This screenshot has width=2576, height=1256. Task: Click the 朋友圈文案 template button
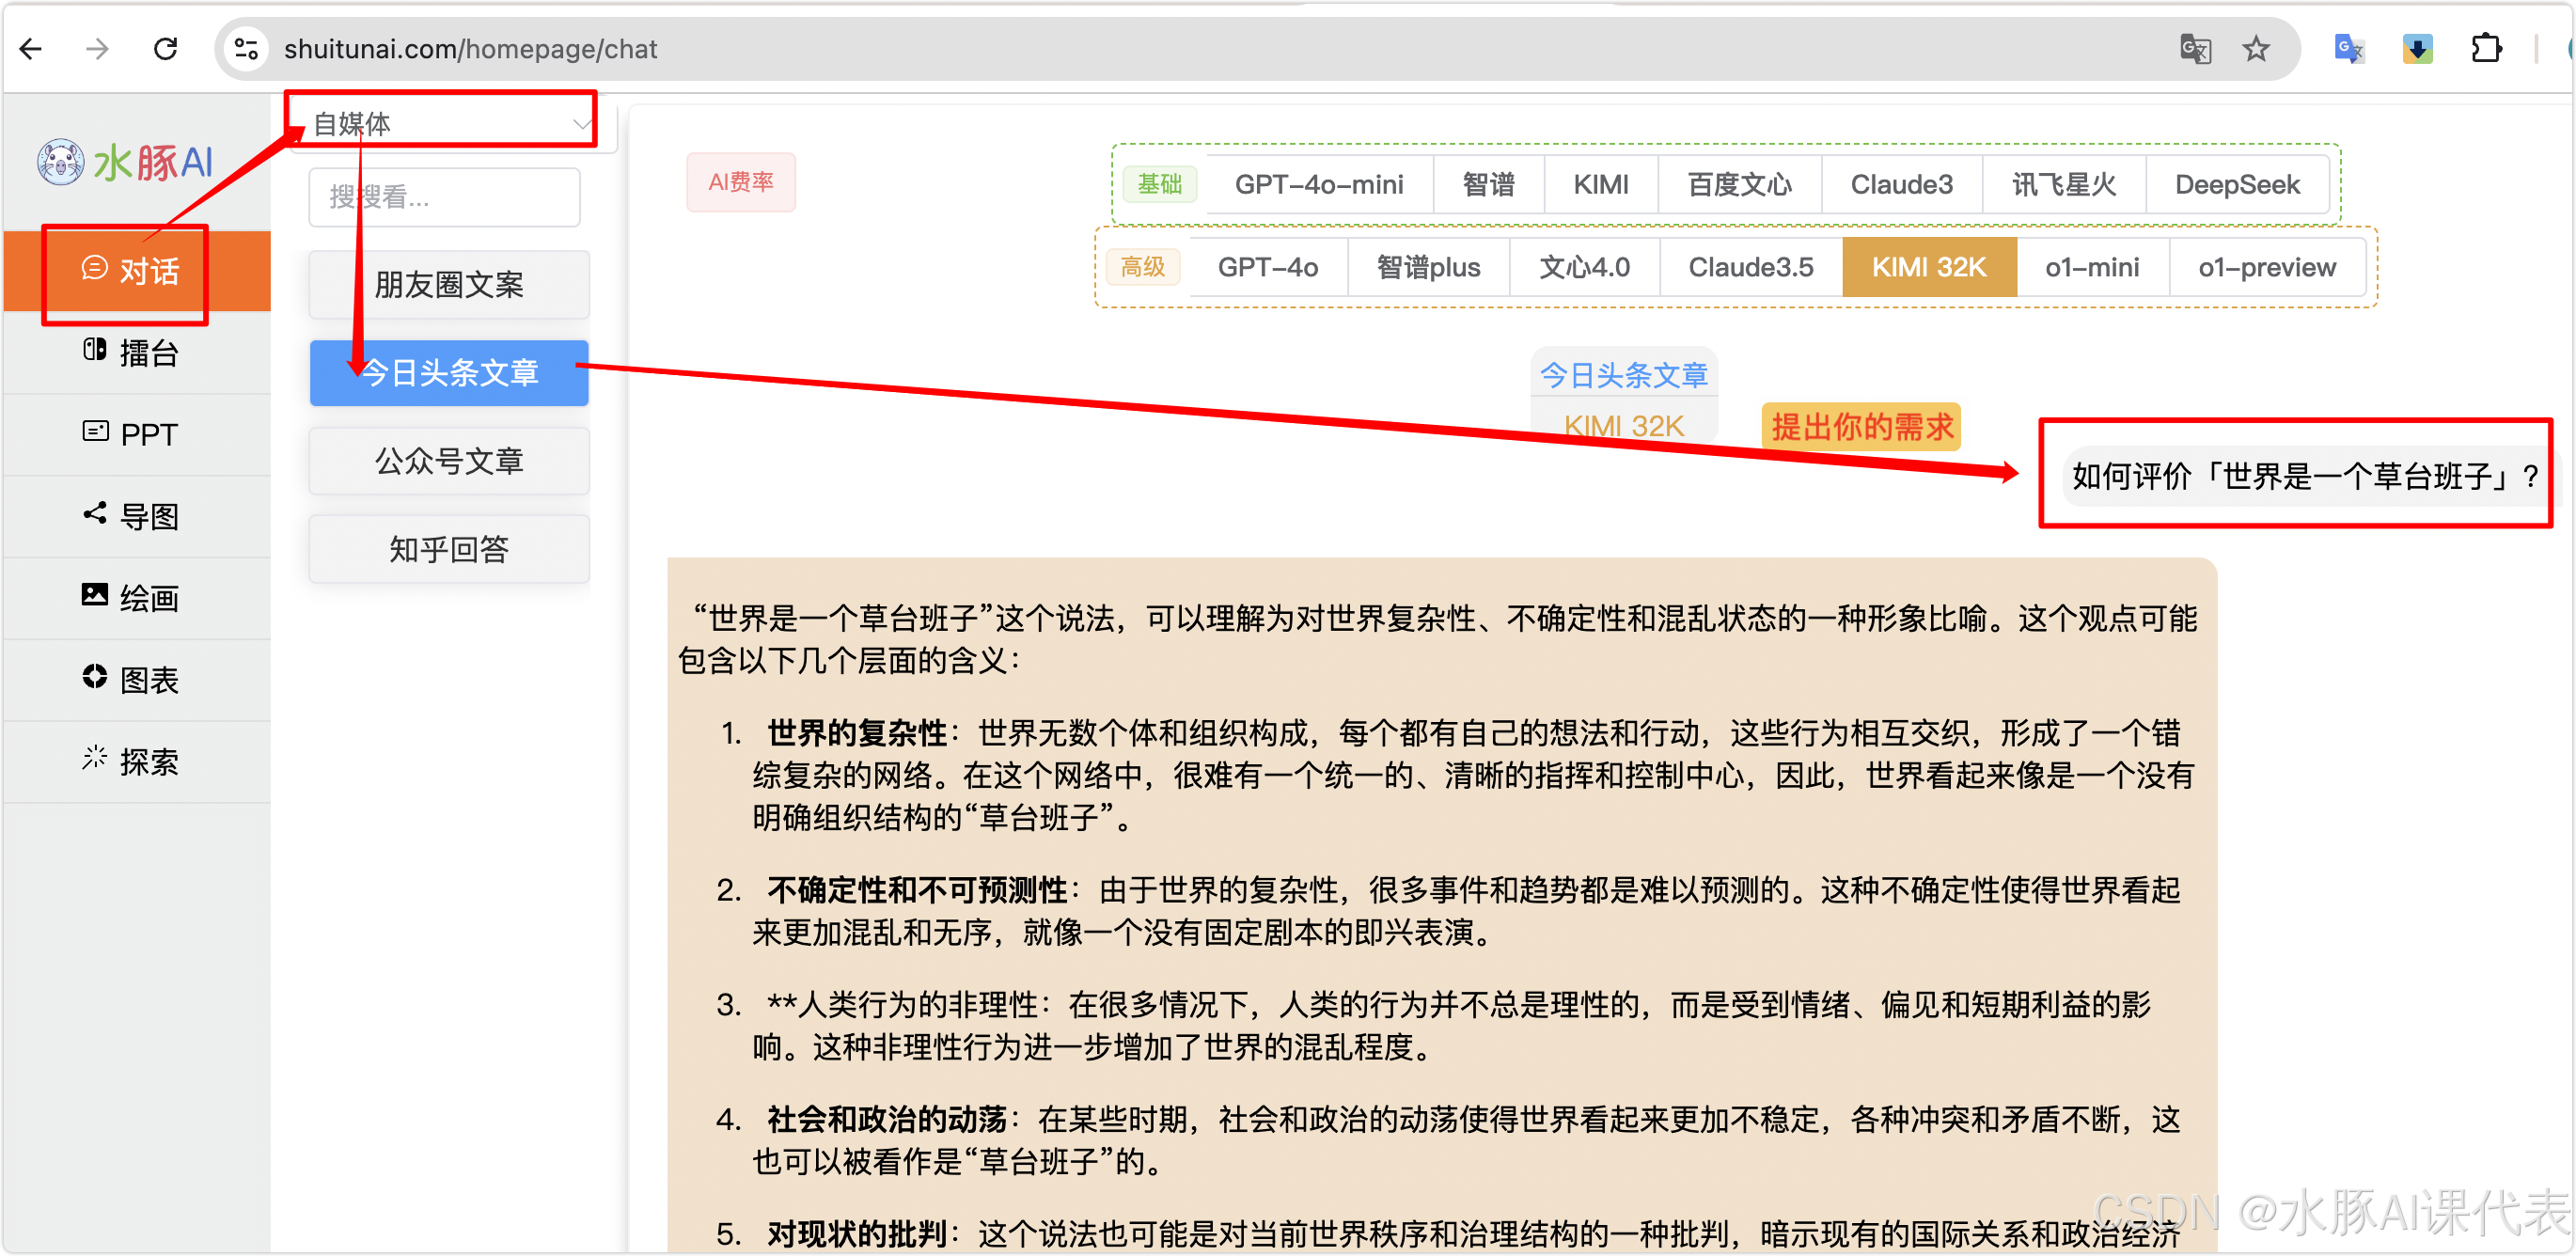point(448,285)
